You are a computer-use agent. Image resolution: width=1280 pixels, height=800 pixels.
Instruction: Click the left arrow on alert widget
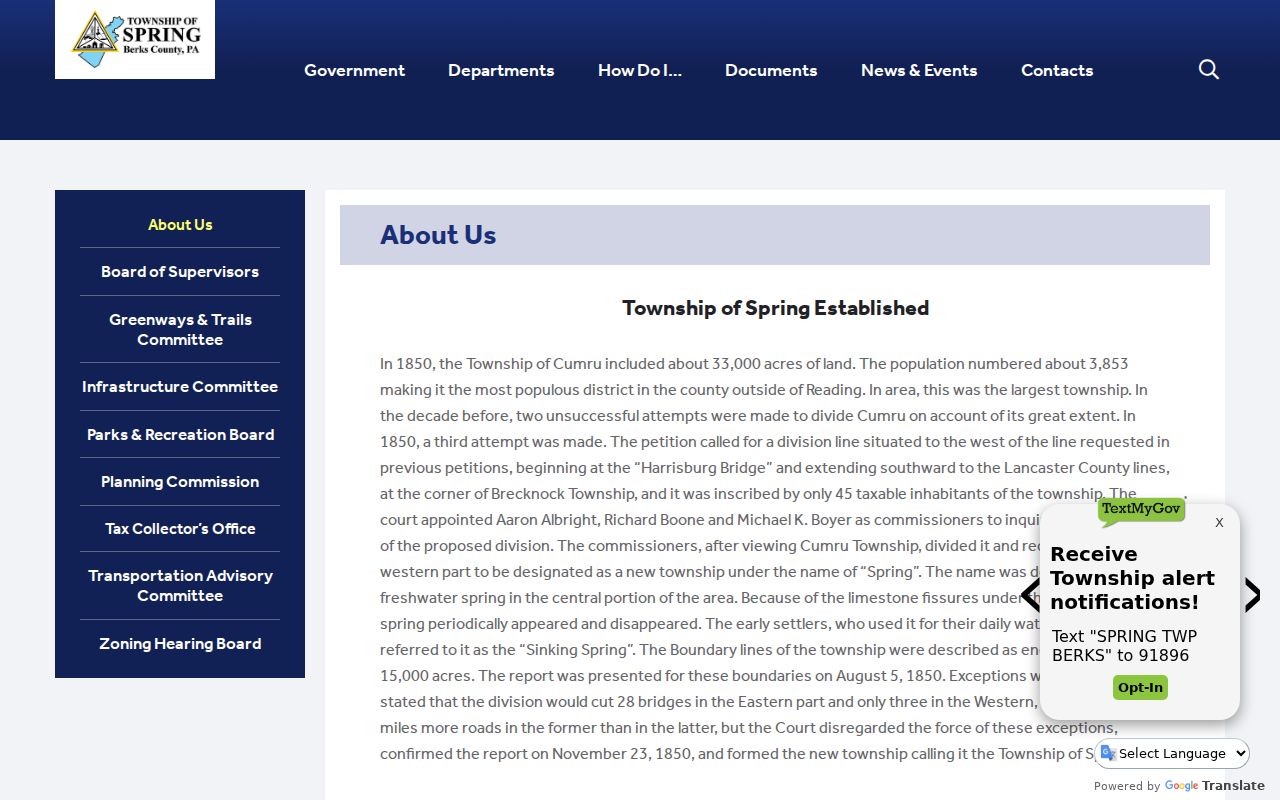pos(1030,595)
